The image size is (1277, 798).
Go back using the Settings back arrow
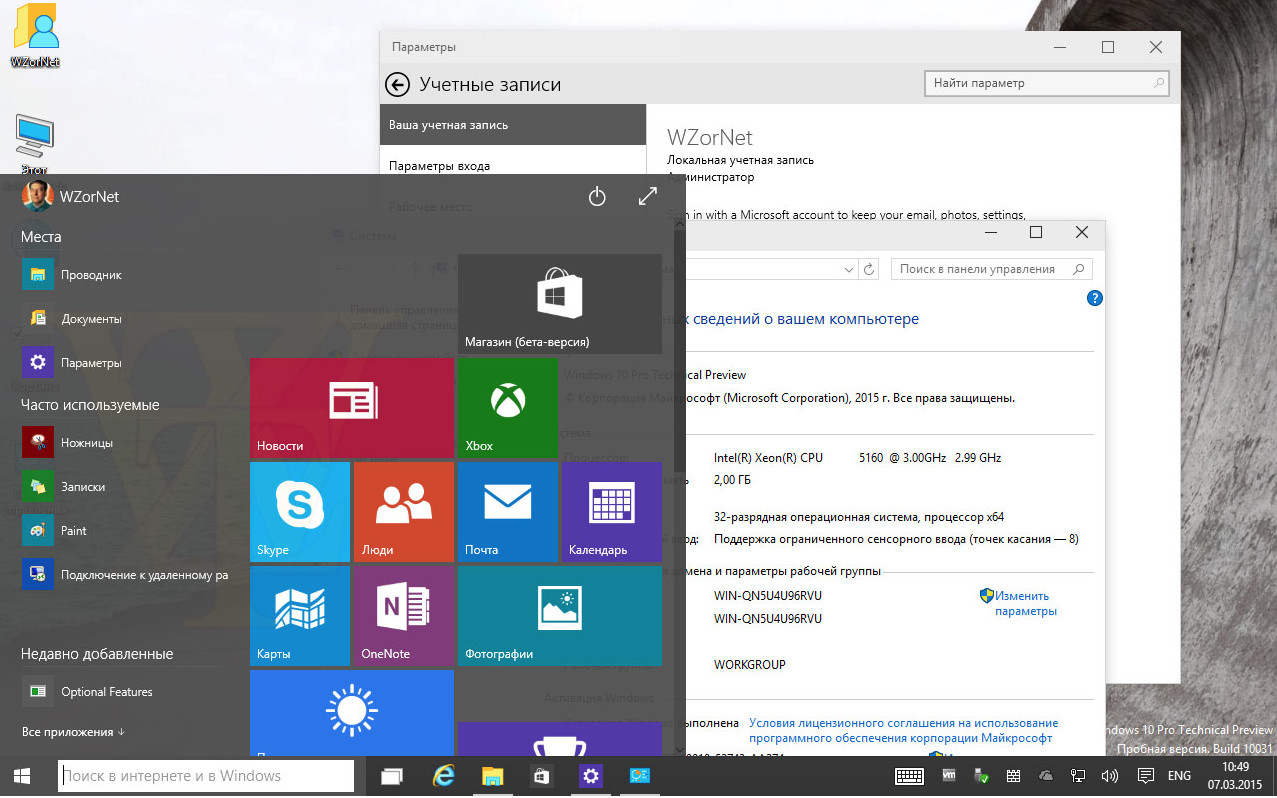(398, 85)
